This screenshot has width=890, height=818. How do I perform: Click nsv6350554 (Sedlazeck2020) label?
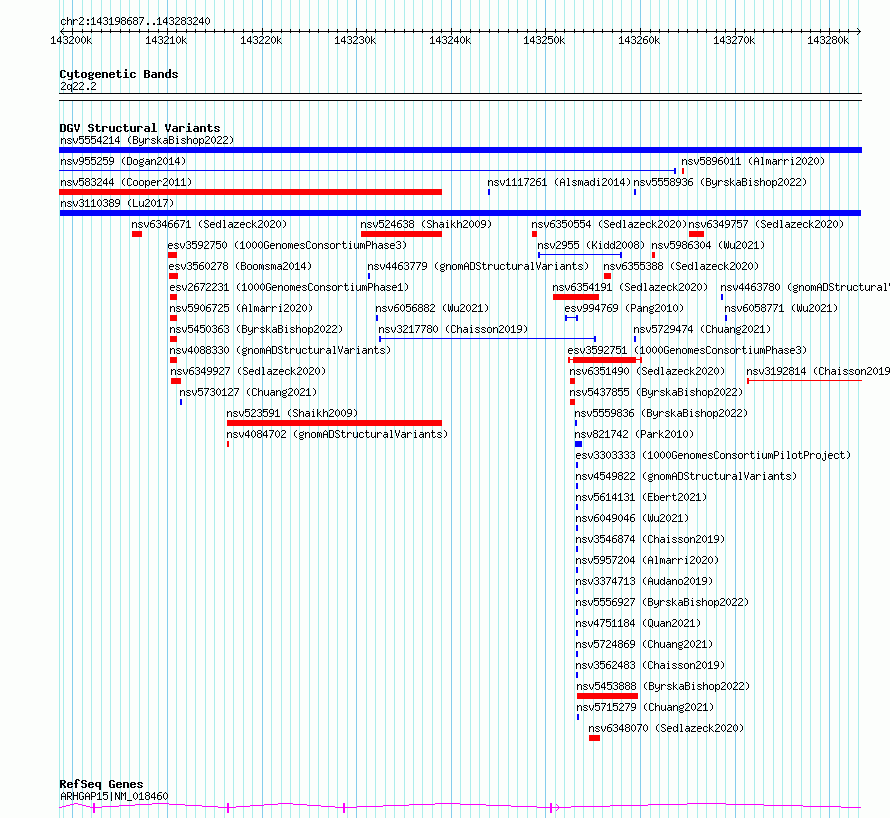tap(609, 224)
